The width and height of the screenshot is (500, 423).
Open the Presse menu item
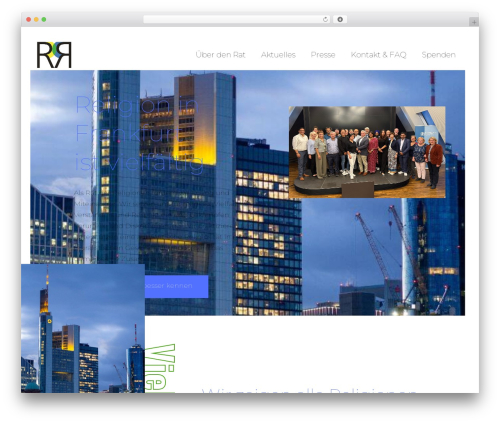[323, 55]
